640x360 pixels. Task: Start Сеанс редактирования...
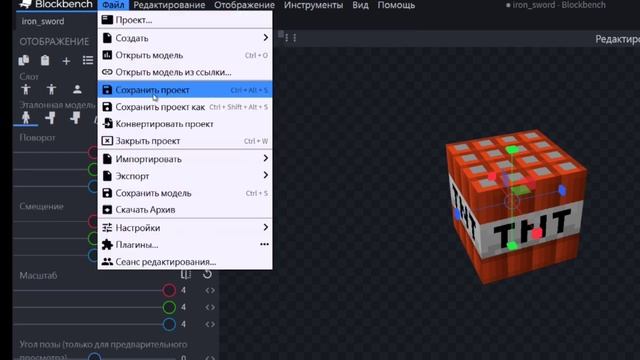coord(185,262)
